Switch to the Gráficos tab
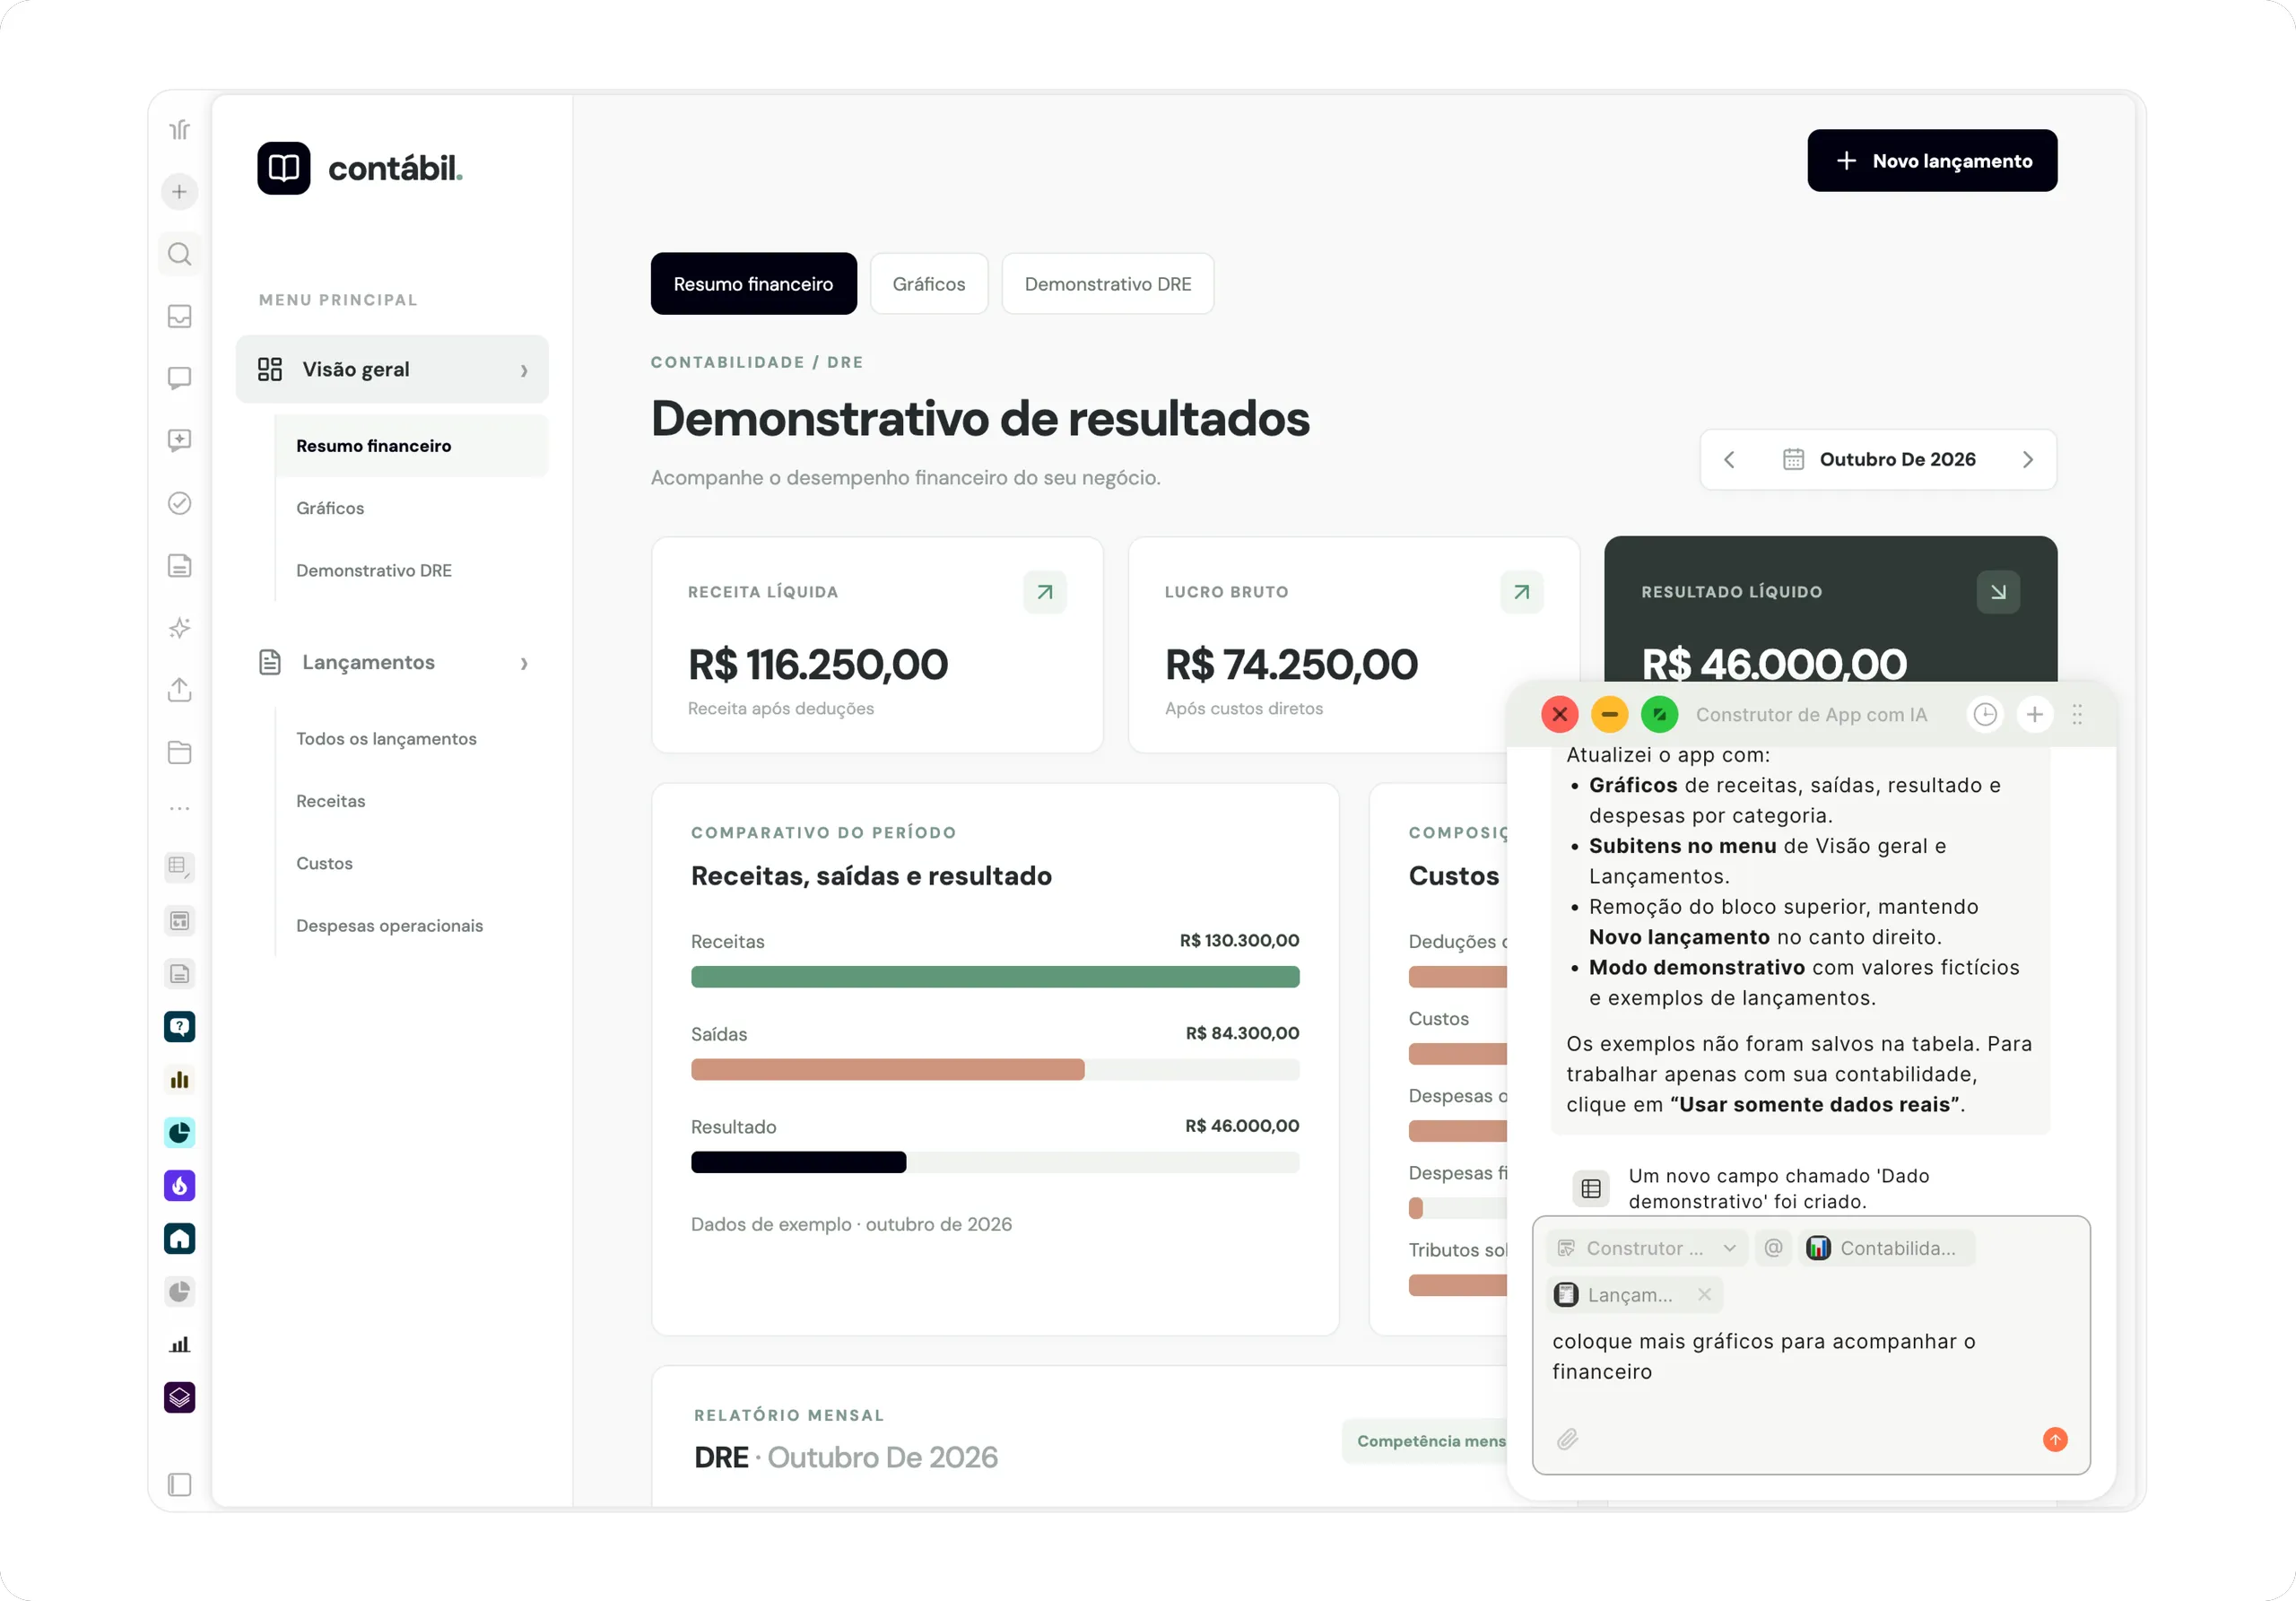2296x1601 pixels. click(x=929, y=284)
